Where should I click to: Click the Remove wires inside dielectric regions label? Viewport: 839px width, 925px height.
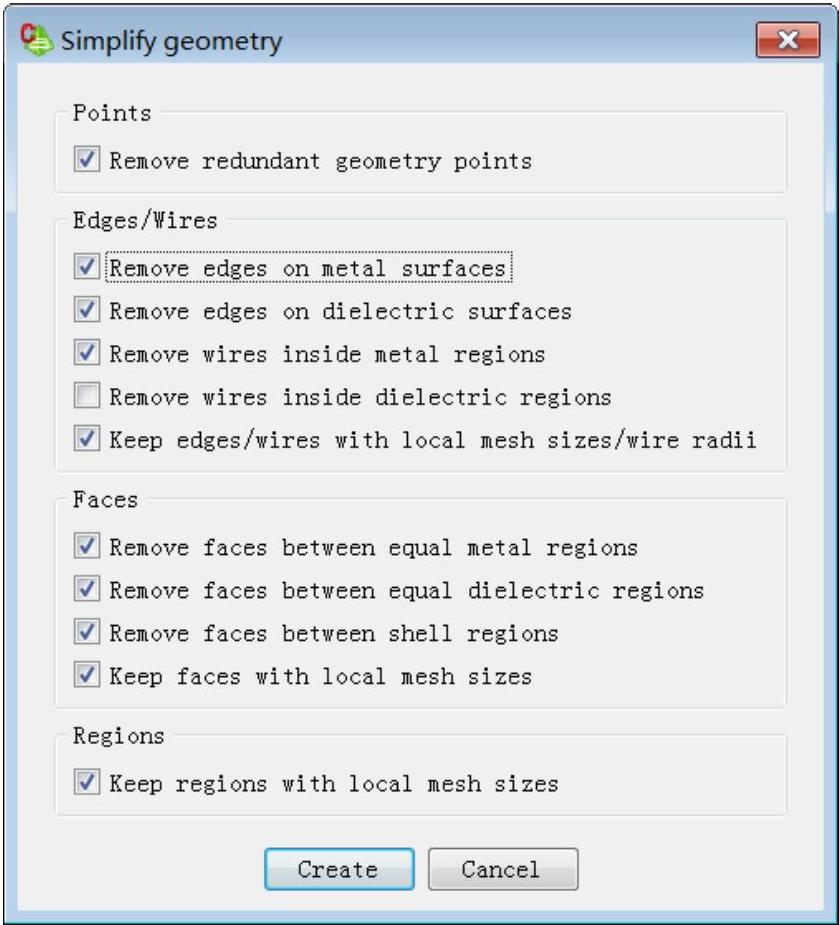(x=360, y=397)
